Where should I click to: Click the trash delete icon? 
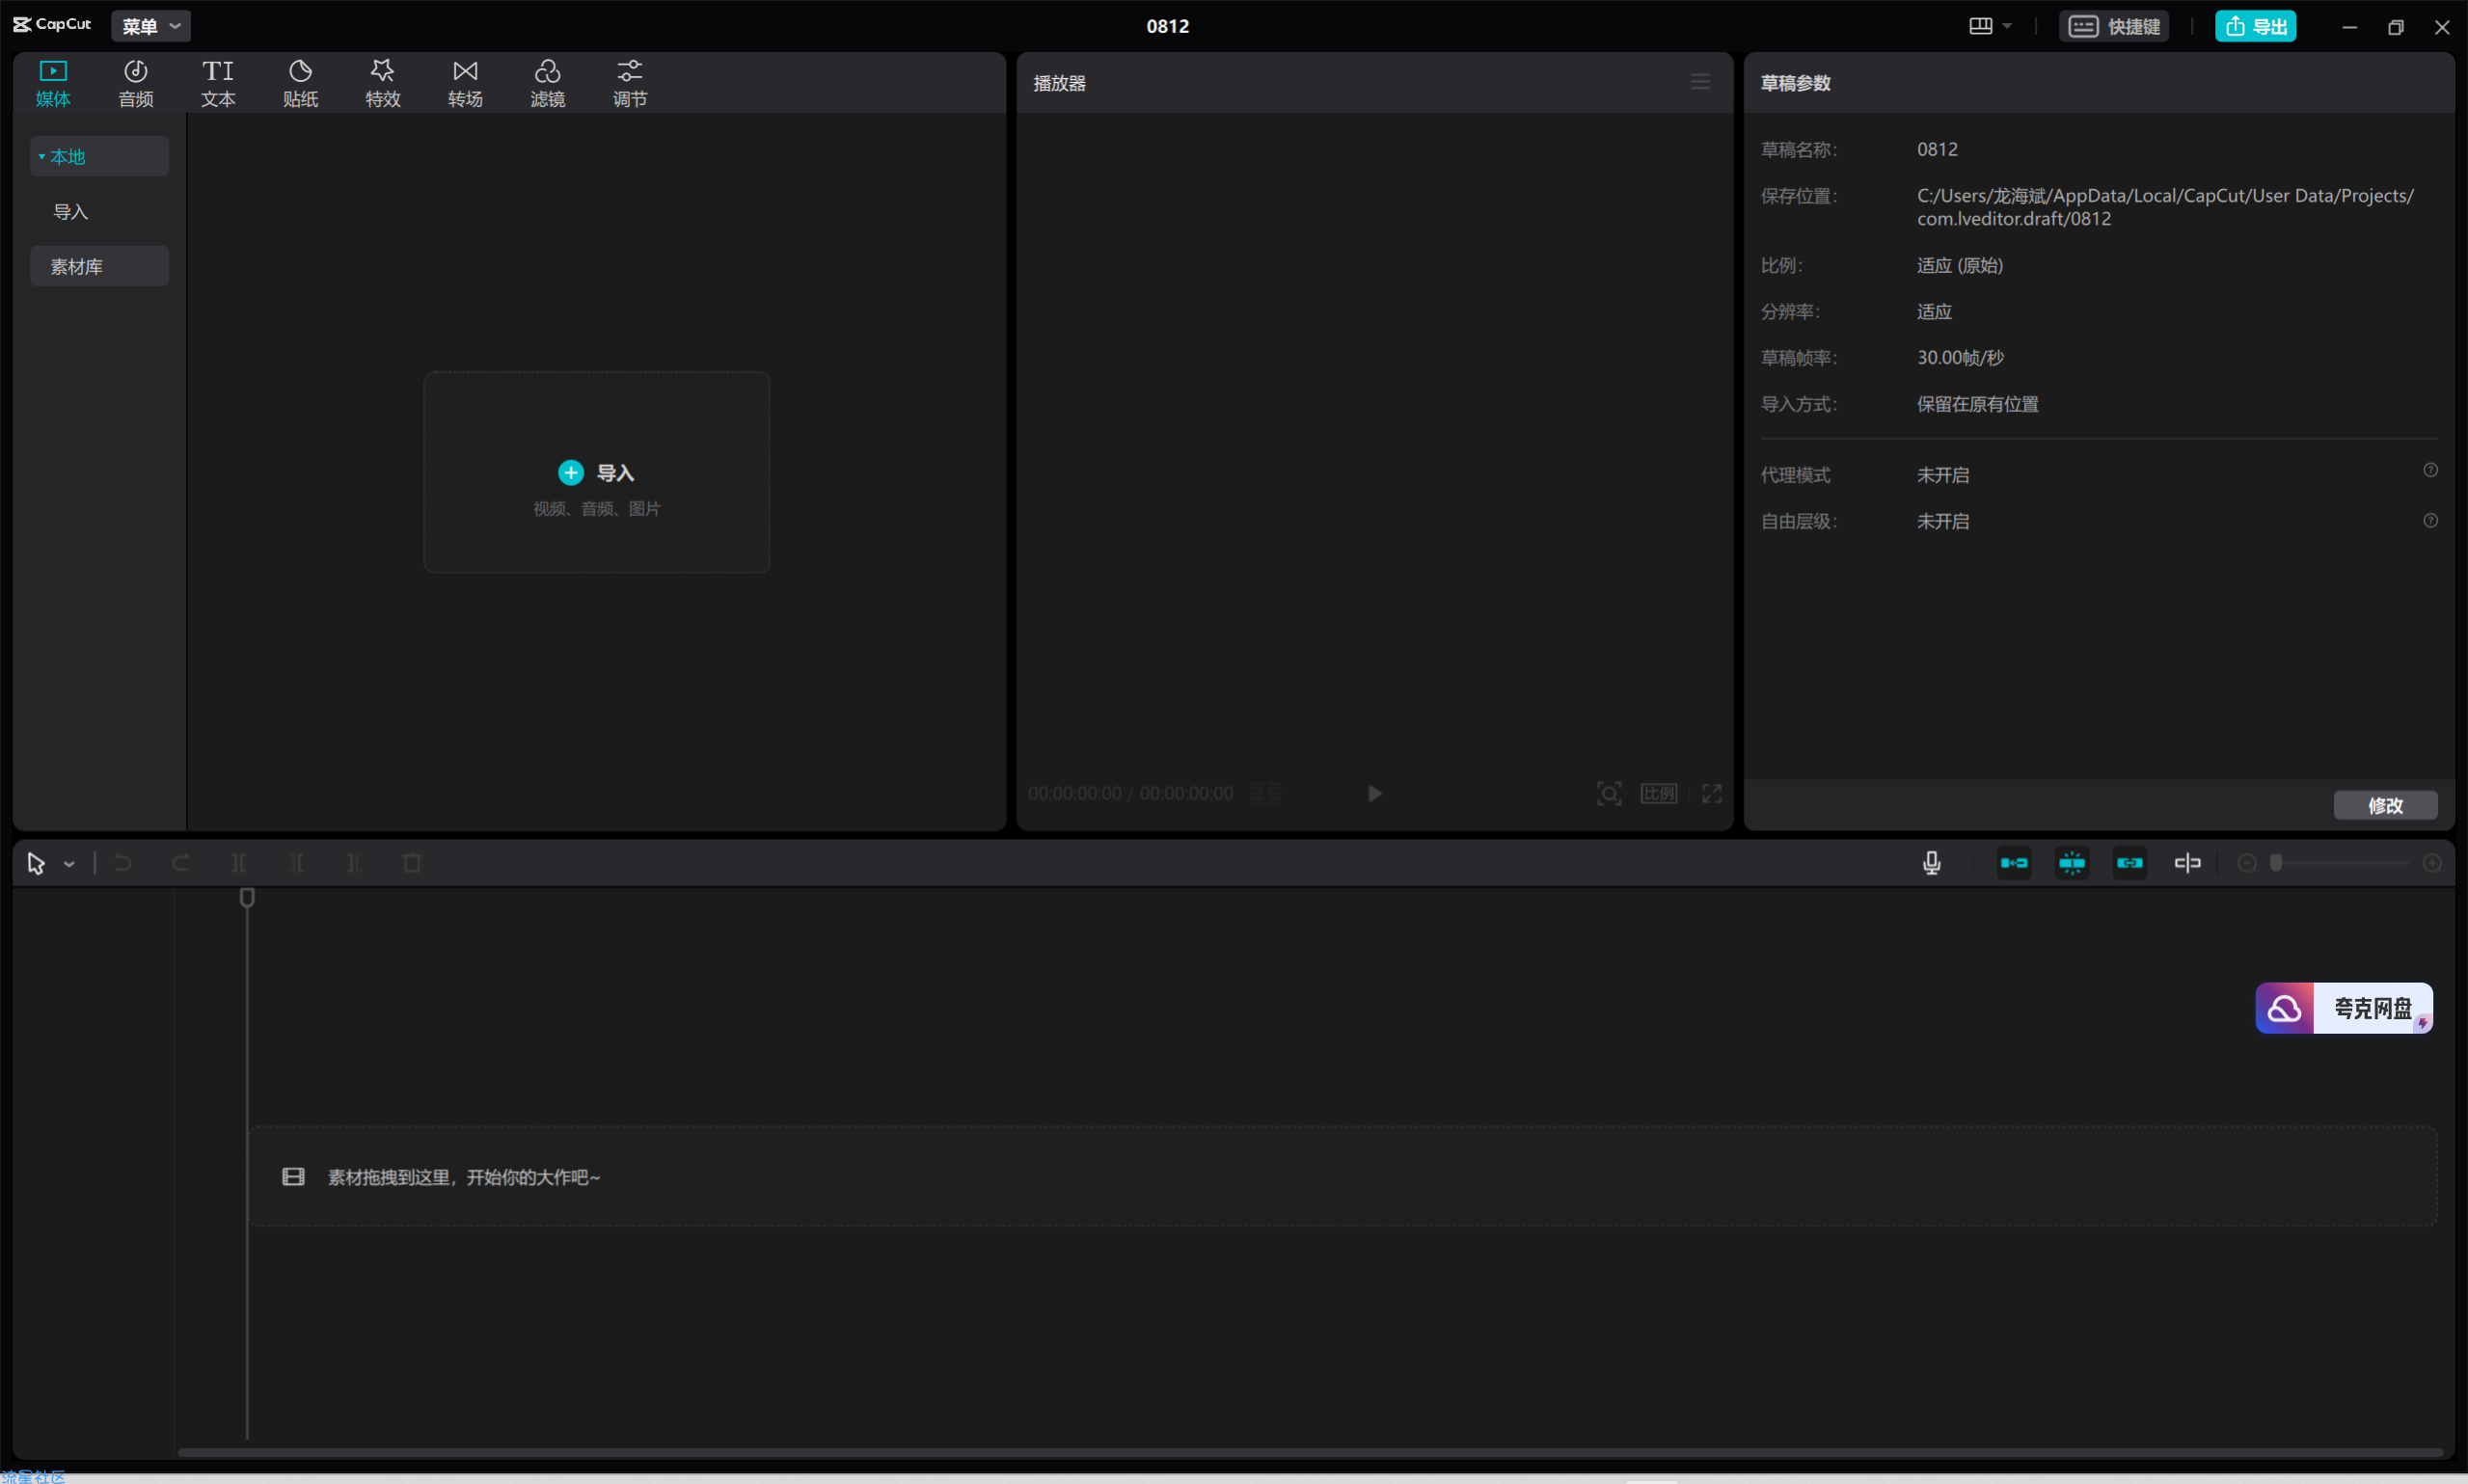[412, 862]
